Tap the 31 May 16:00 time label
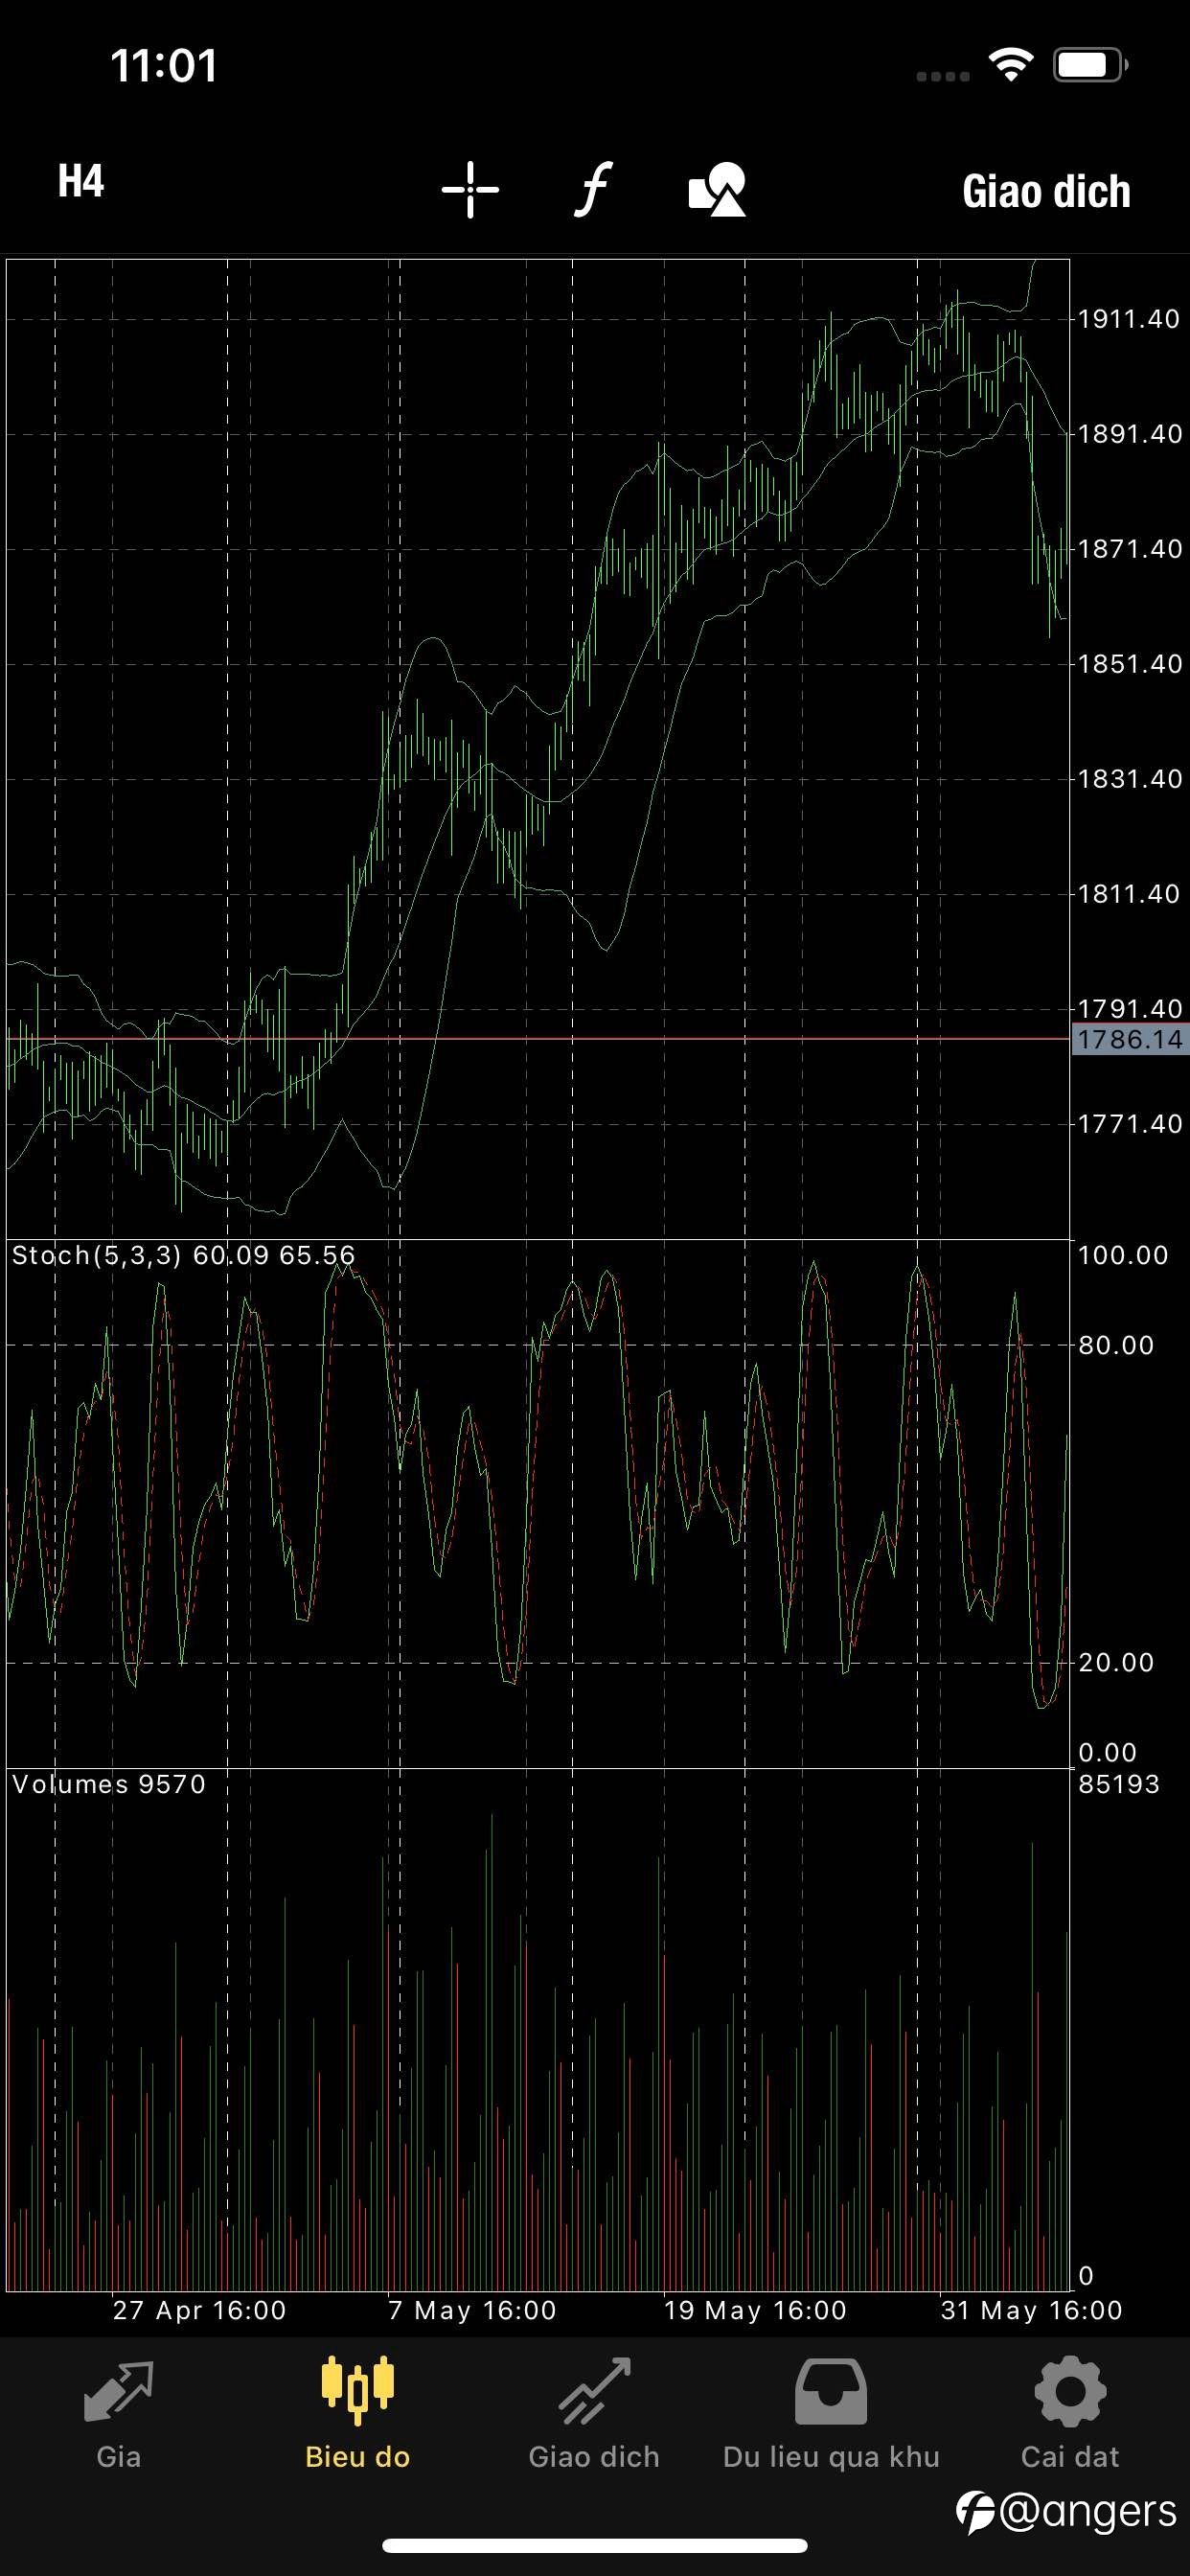This screenshot has height=2576, width=1190. [x=1031, y=2310]
